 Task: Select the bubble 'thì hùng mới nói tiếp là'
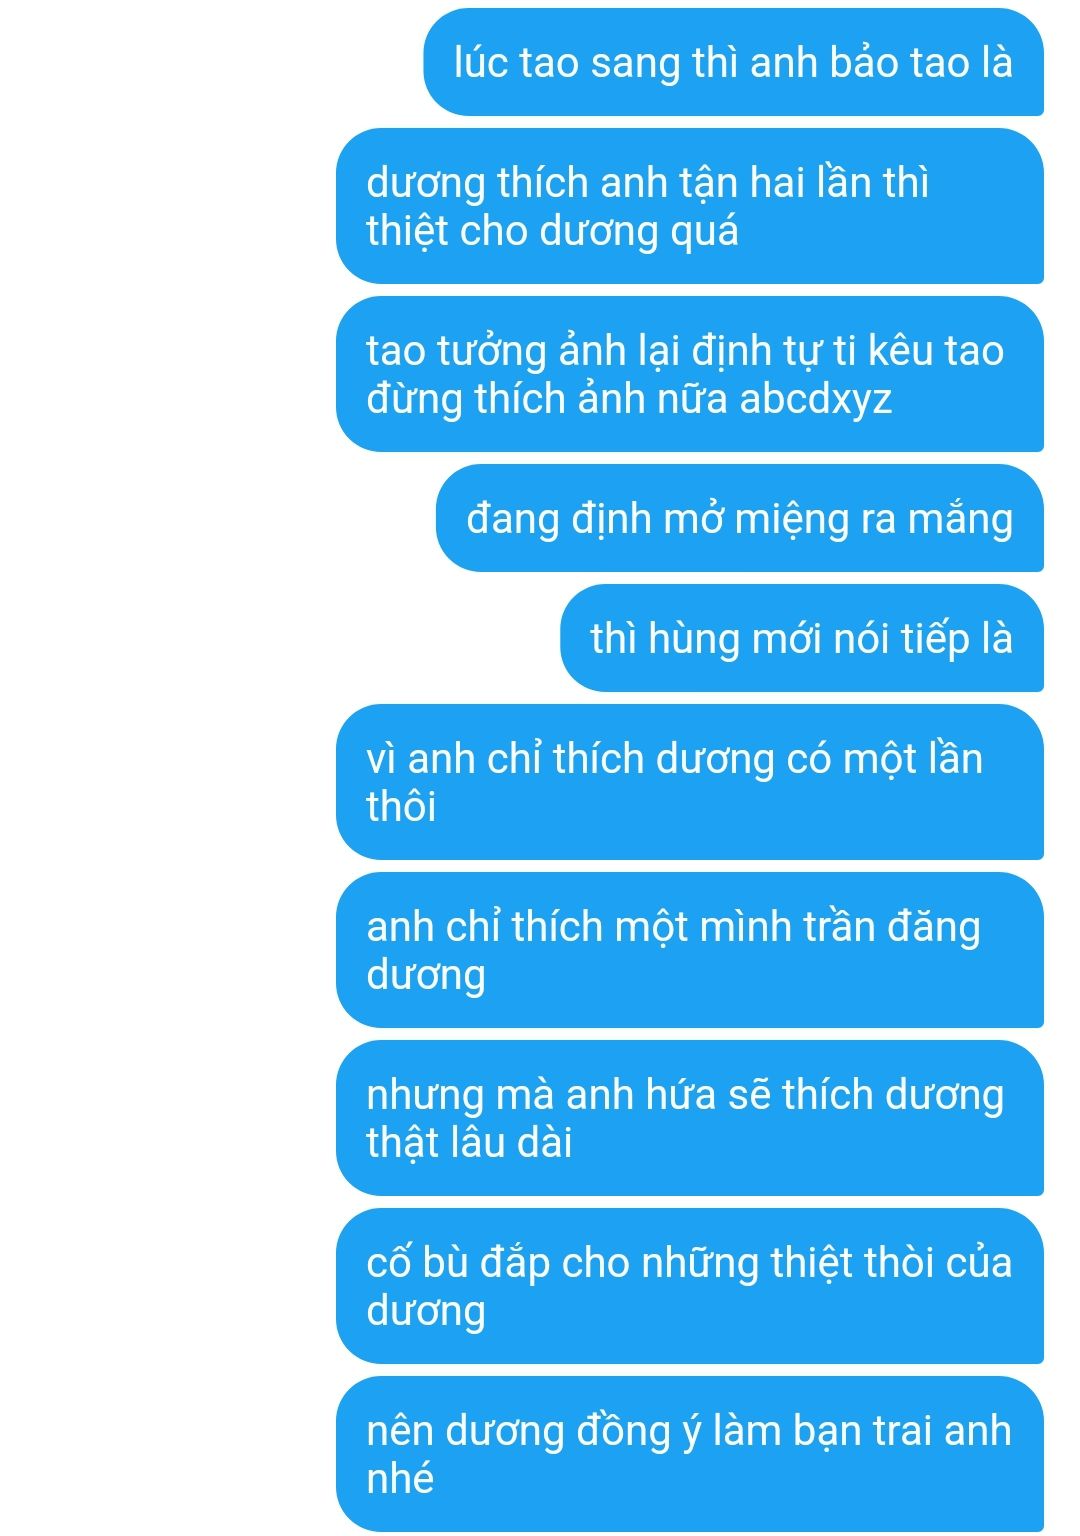(802, 638)
